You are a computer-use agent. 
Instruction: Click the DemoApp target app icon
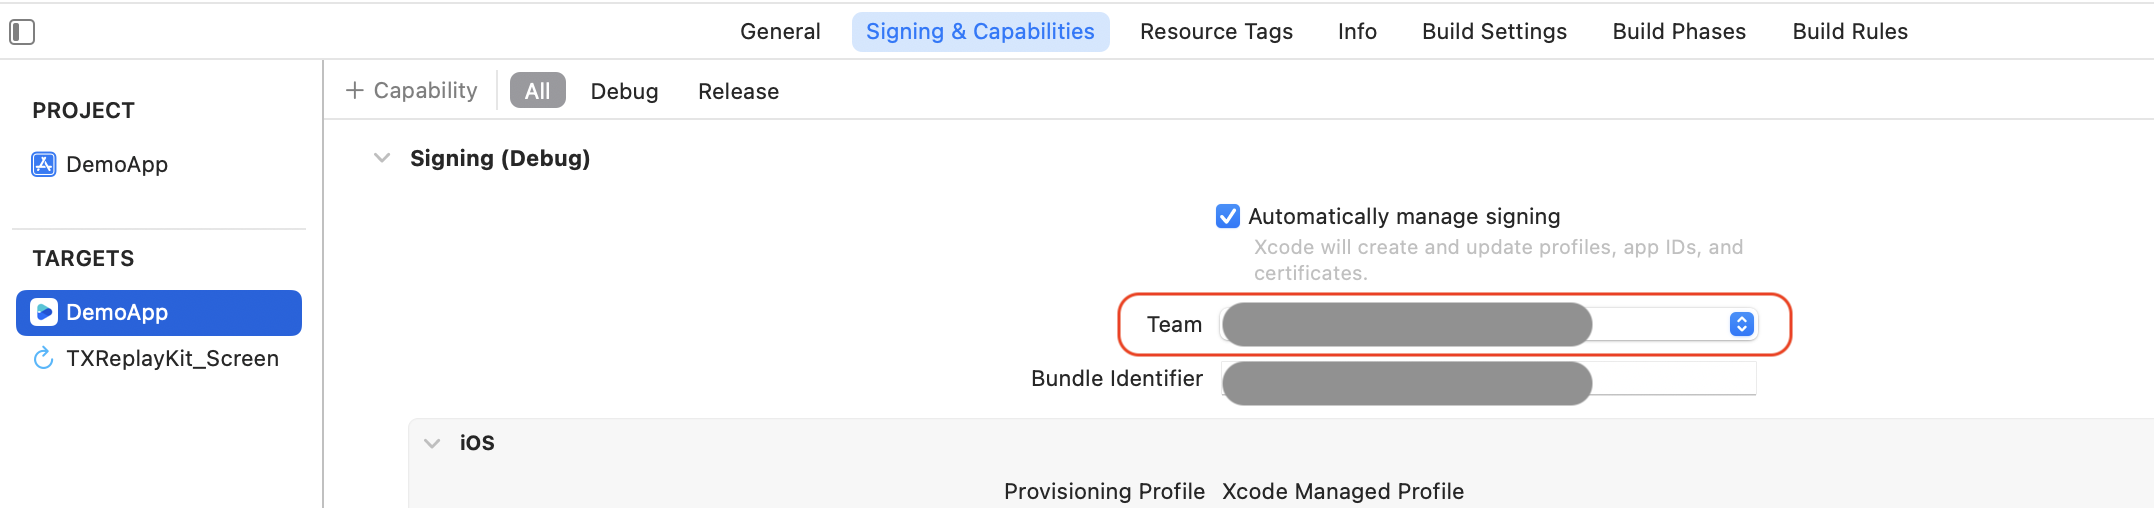click(x=44, y=313)
